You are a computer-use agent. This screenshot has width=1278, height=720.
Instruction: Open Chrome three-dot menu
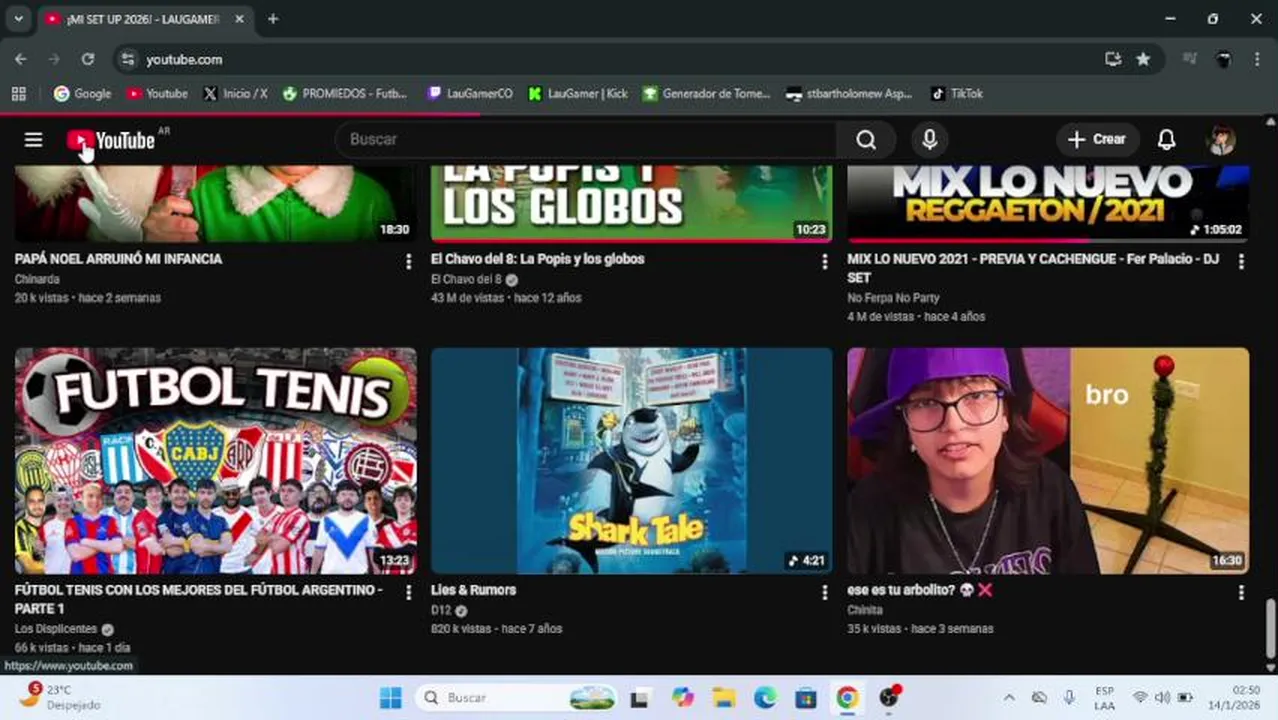1257,59
